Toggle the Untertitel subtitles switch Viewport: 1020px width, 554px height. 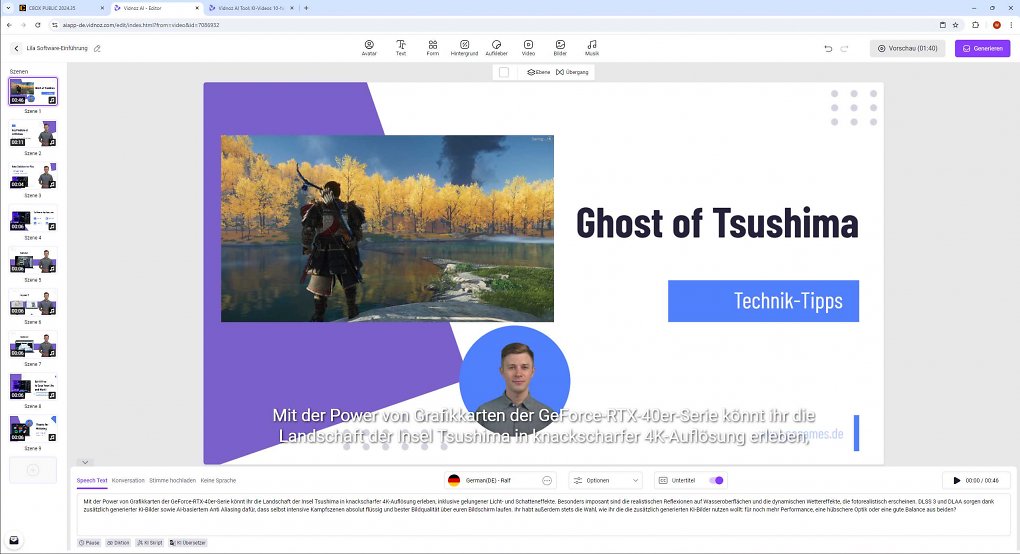point(716,481)
